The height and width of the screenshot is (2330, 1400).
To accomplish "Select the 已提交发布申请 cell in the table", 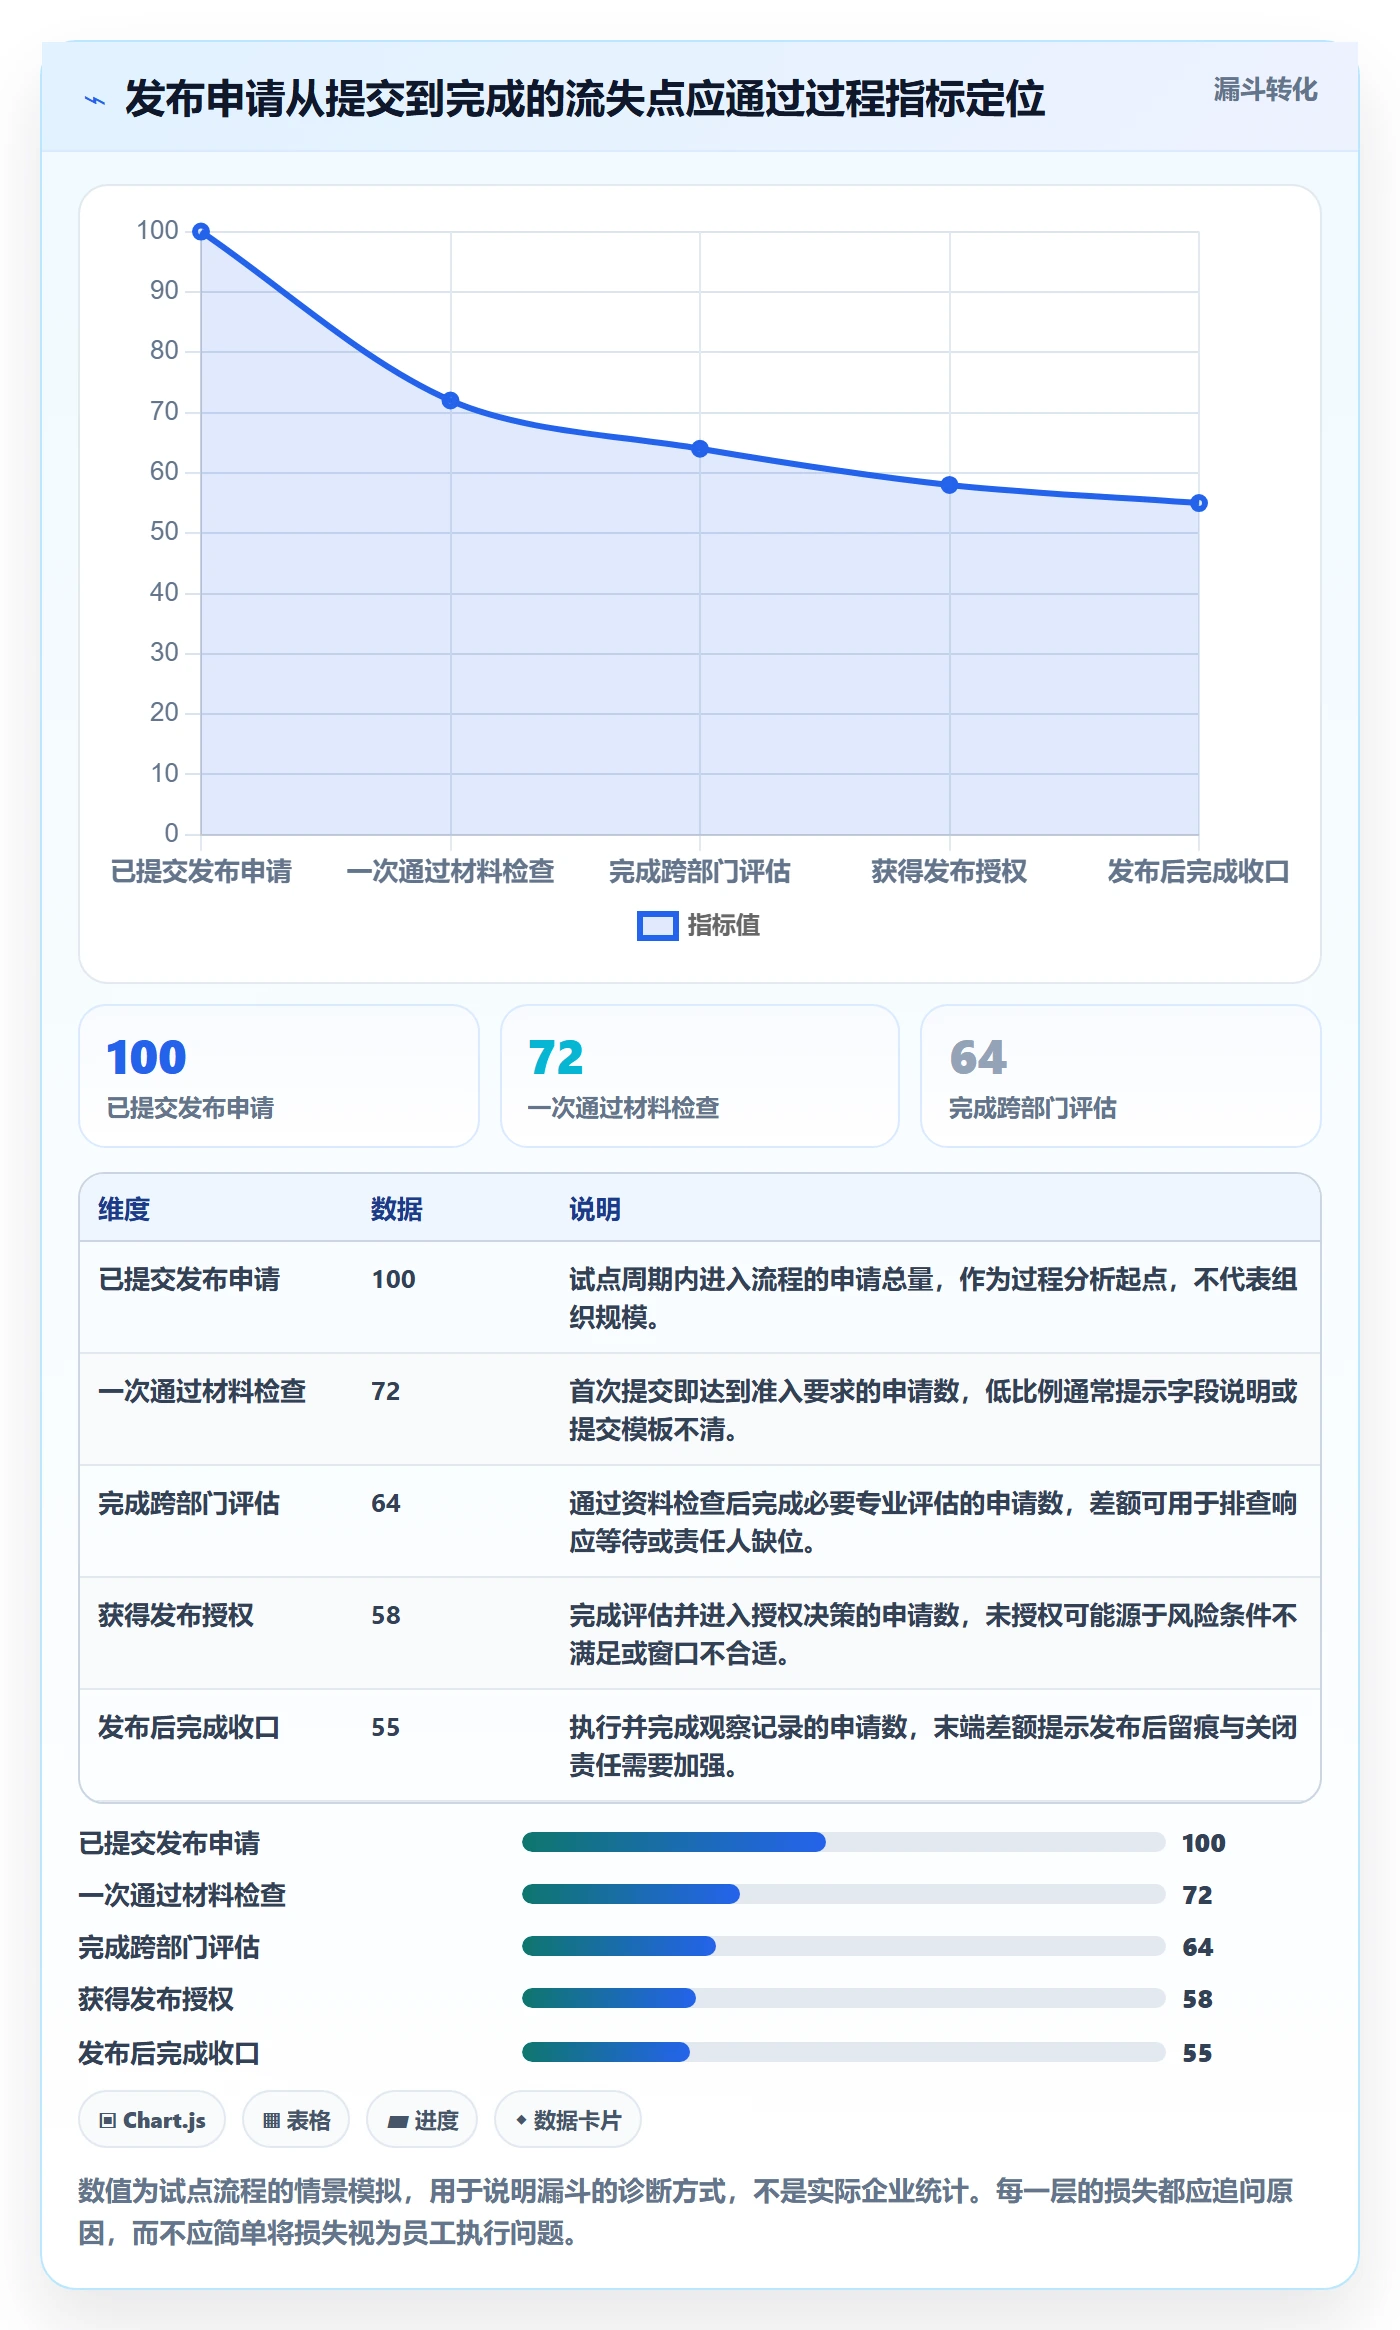I will click(x=189, y=1279).
